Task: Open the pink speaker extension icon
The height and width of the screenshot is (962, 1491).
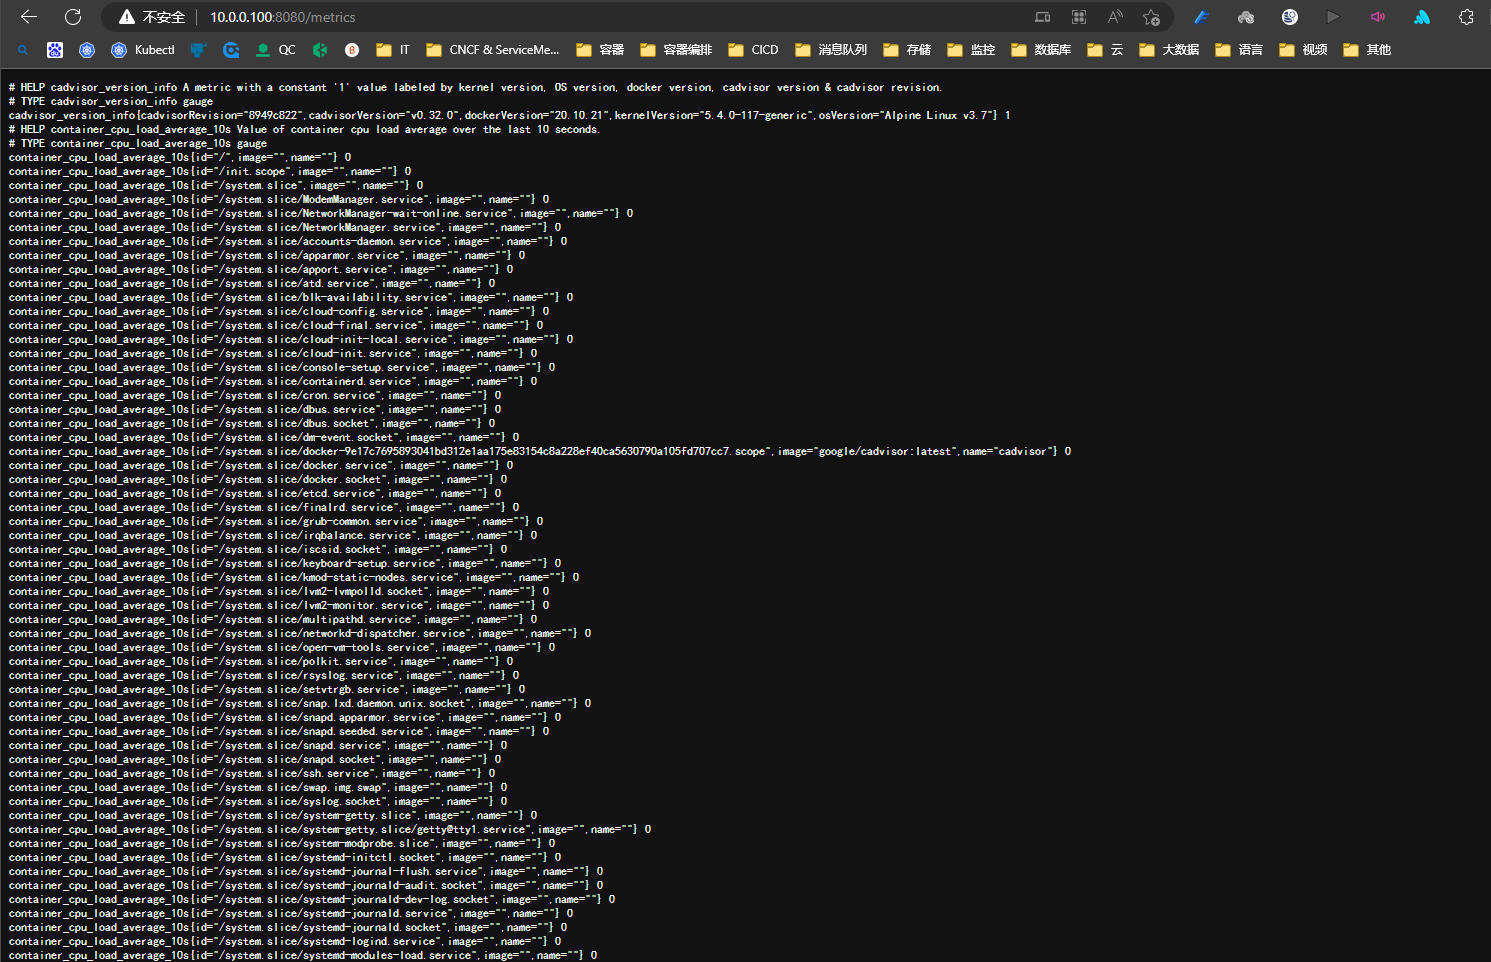Action: coord(1378,17)
